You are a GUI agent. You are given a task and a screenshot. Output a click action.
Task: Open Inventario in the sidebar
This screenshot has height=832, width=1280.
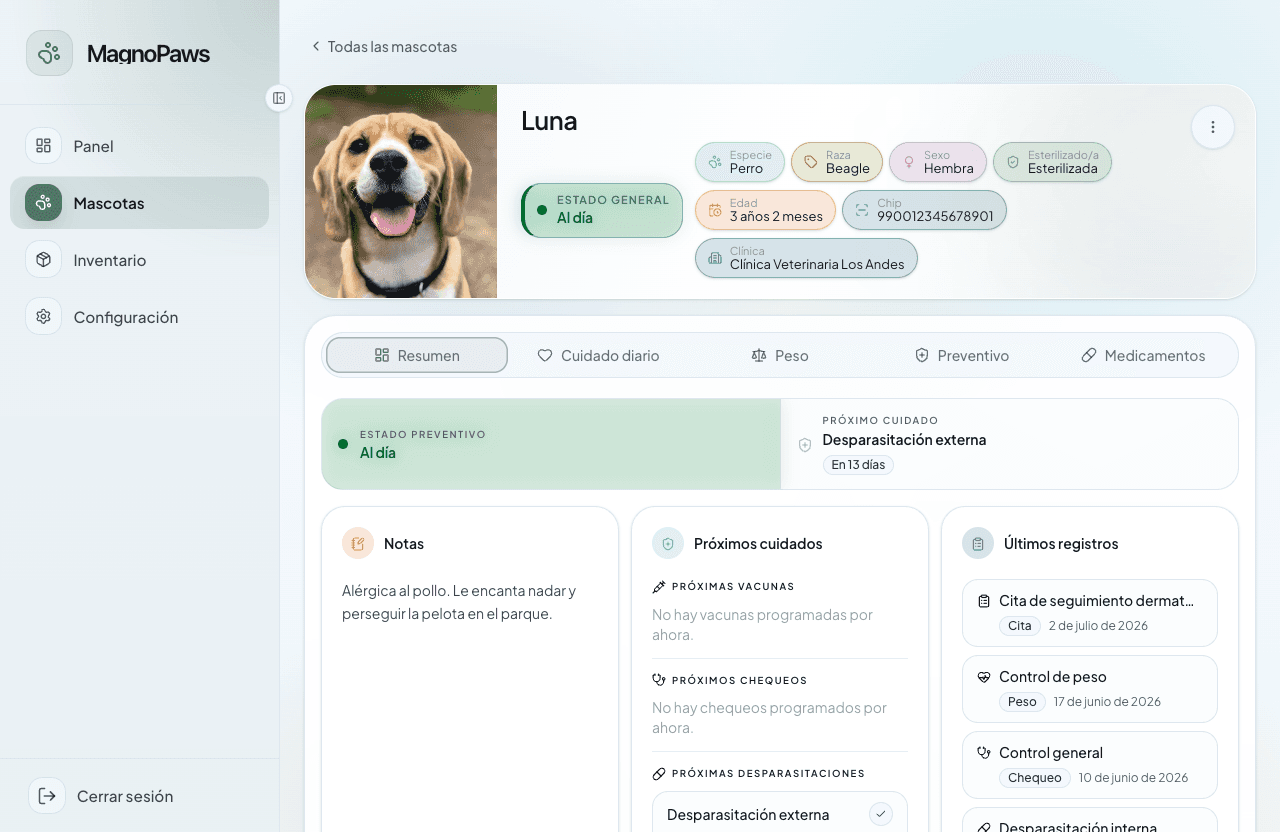pyautogui.click(x=140, y=260)
